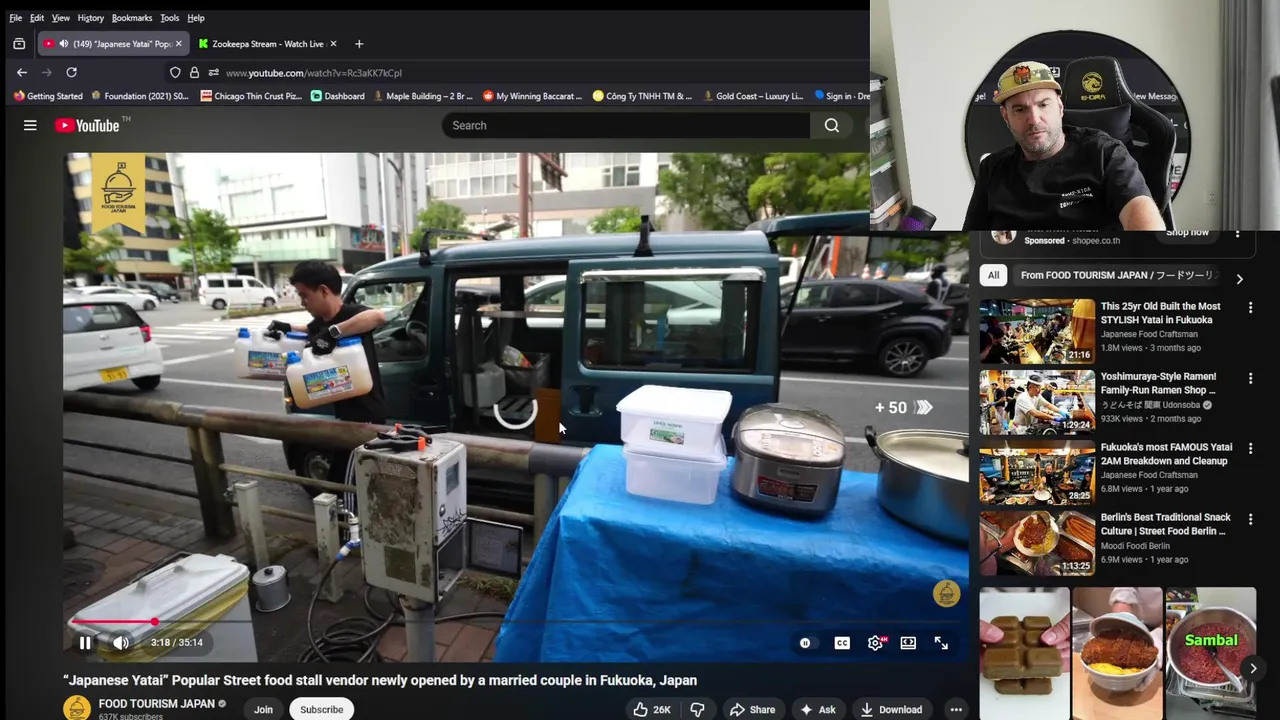Go back with browser back arrow
1280x720 pixels.
click(x=22, y=72)
